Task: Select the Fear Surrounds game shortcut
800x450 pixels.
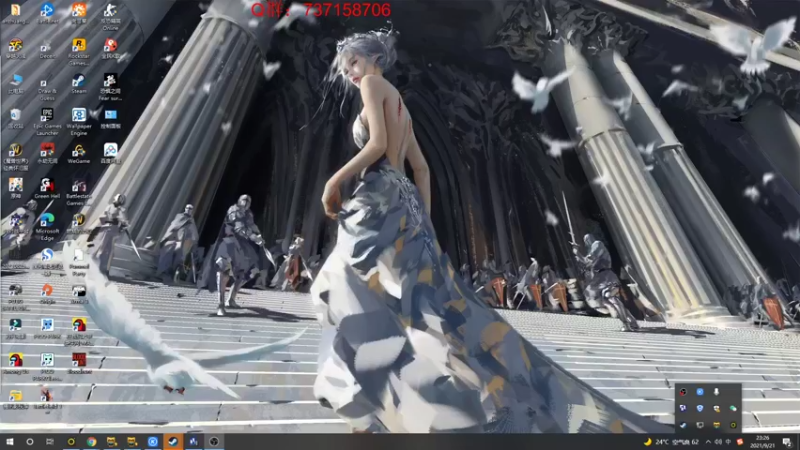Action: tap(110, 87)
